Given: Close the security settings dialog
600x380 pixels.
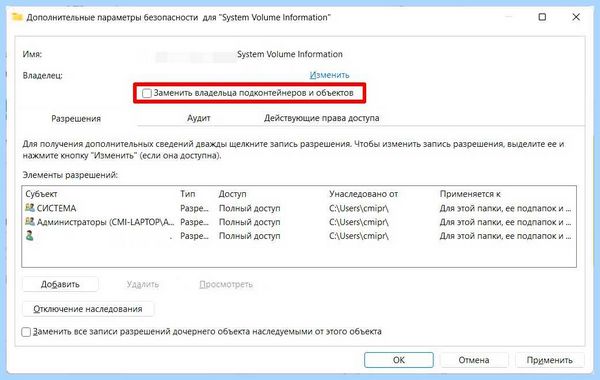Looking at the screenshot, I should 576,17.
